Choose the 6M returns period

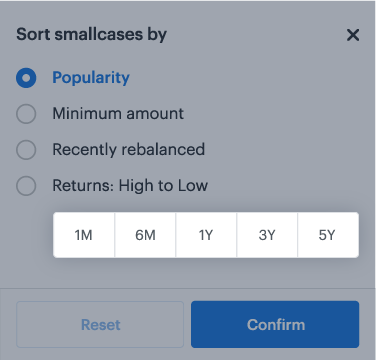pos(145,235)
